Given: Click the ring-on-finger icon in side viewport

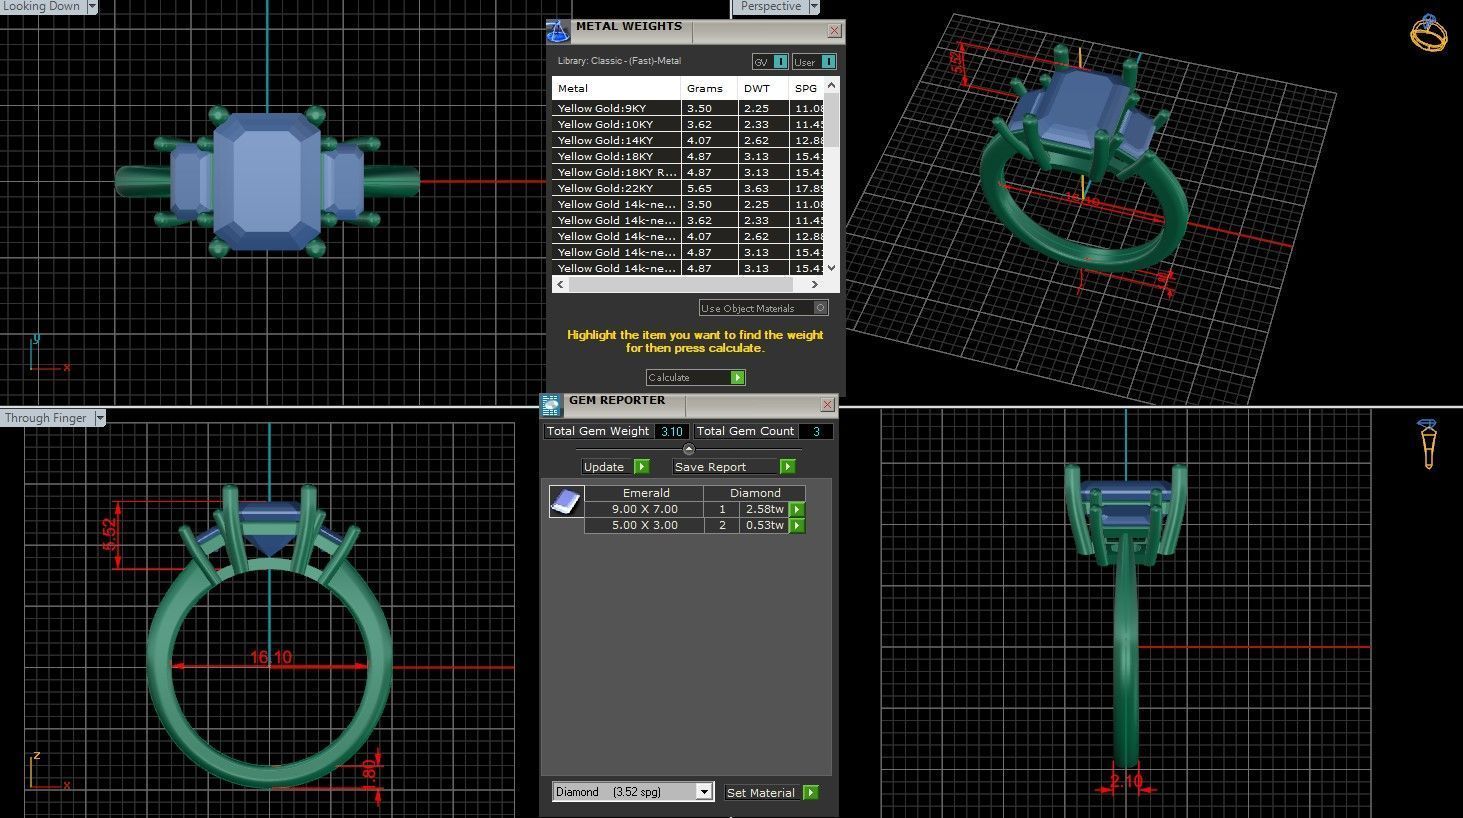Looking at the screenshot, I should [x=1427, y=444].
